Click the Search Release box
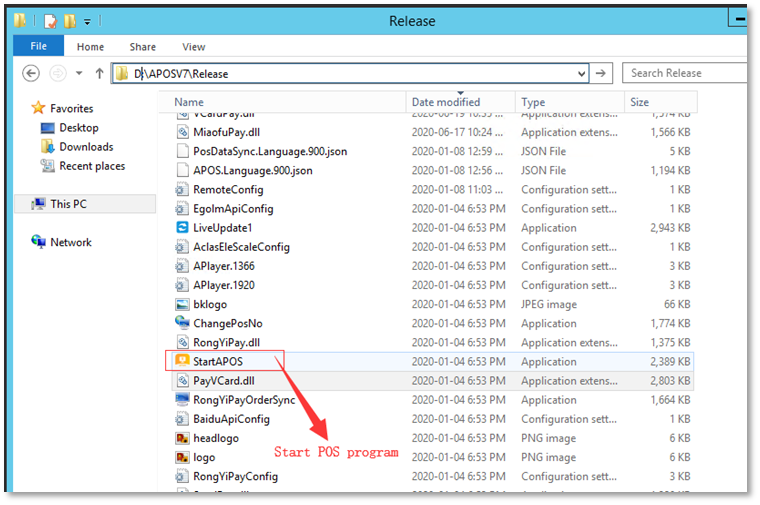760x505 pixels. click(684, 73)
